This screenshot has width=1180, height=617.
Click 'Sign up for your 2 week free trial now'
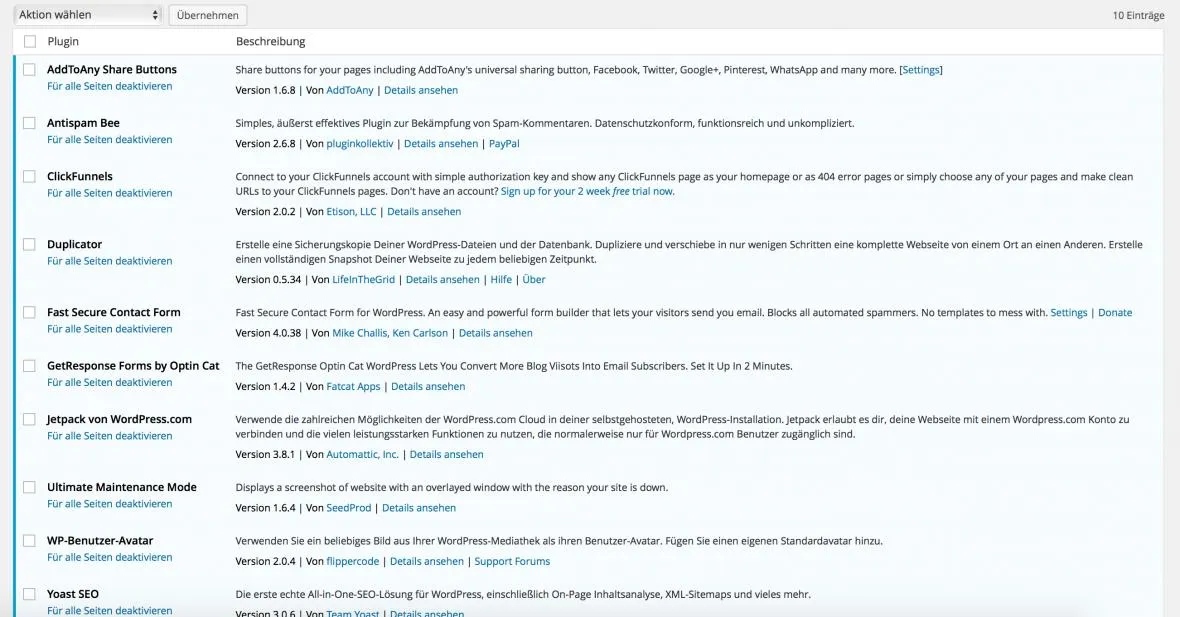(x=587, y=191)
